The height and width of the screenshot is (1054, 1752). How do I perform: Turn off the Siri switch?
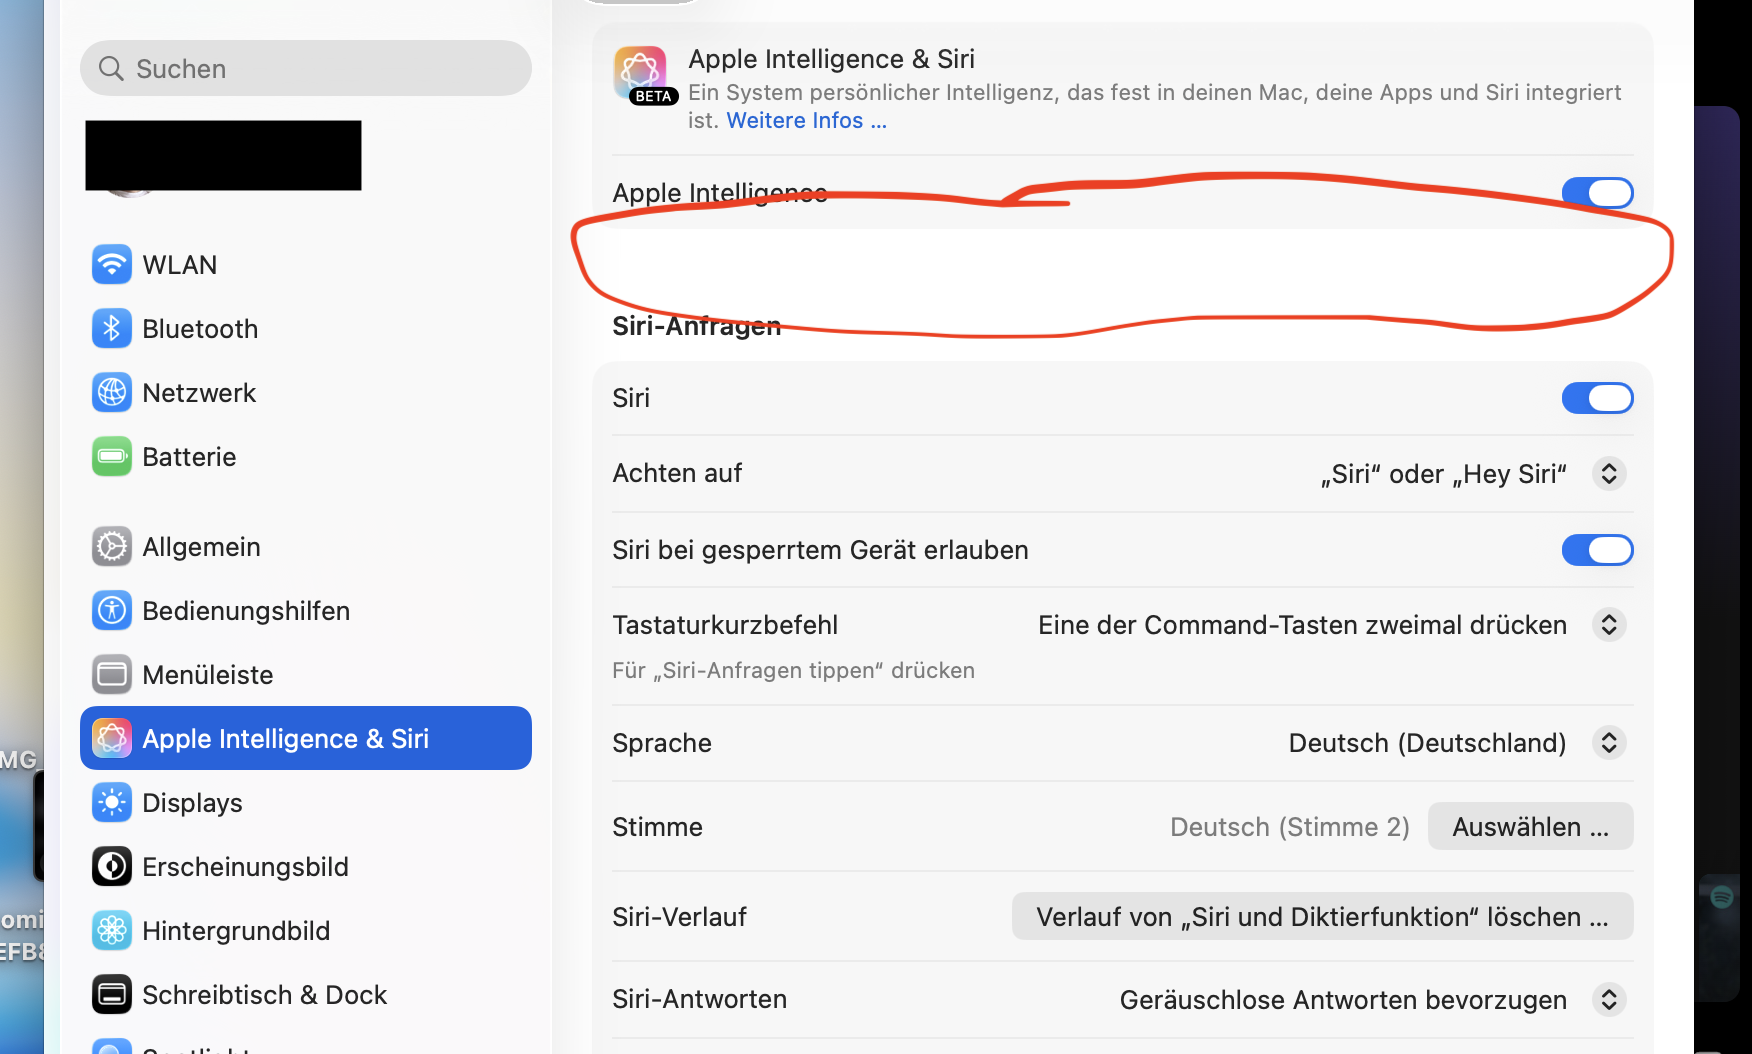pos(1597,398)
